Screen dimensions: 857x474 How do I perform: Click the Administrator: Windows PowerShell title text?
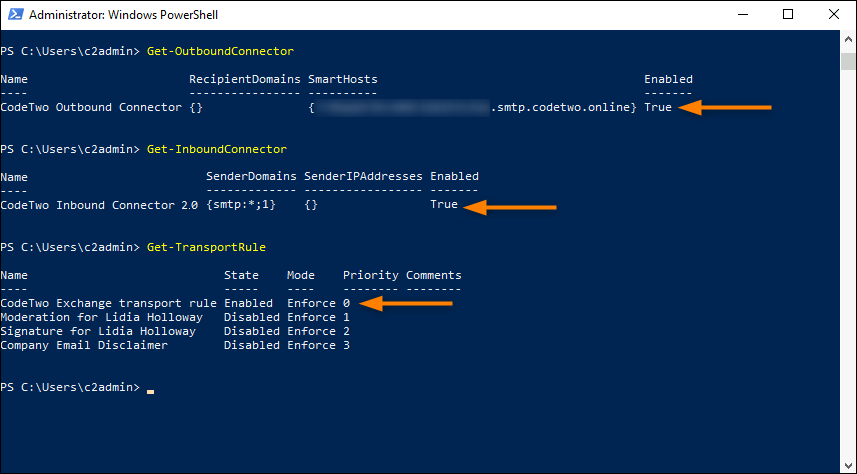click(124, 15)
